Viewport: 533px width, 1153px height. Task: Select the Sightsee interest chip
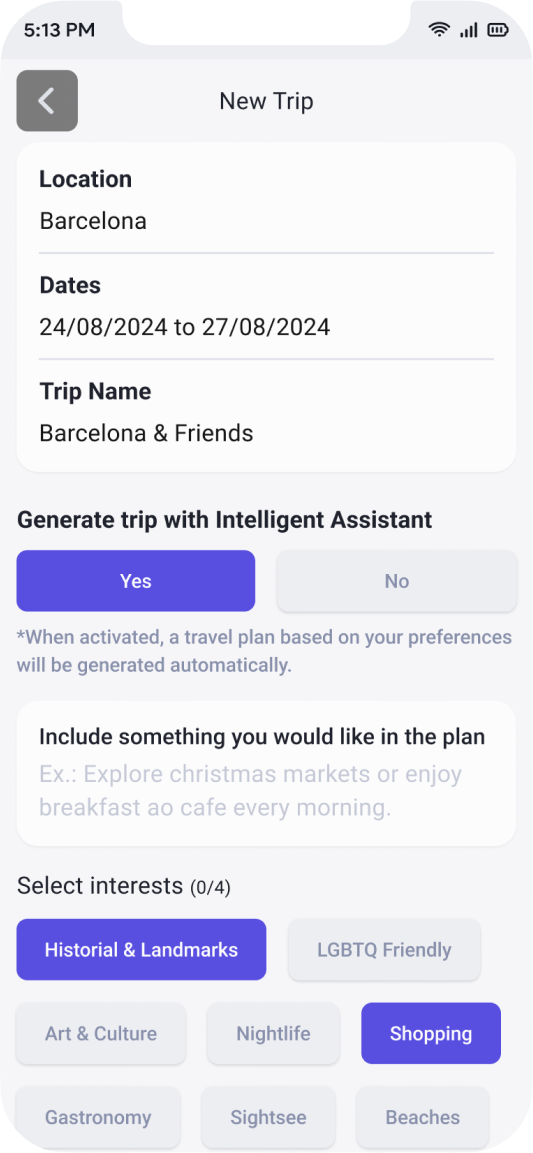click(268, 1117)
